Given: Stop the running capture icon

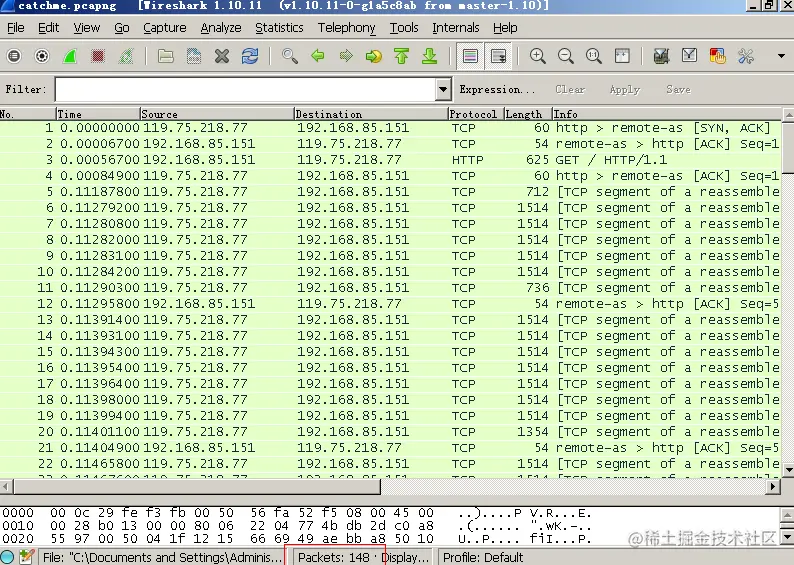Looking at the screenshot, I should point(98,56).
